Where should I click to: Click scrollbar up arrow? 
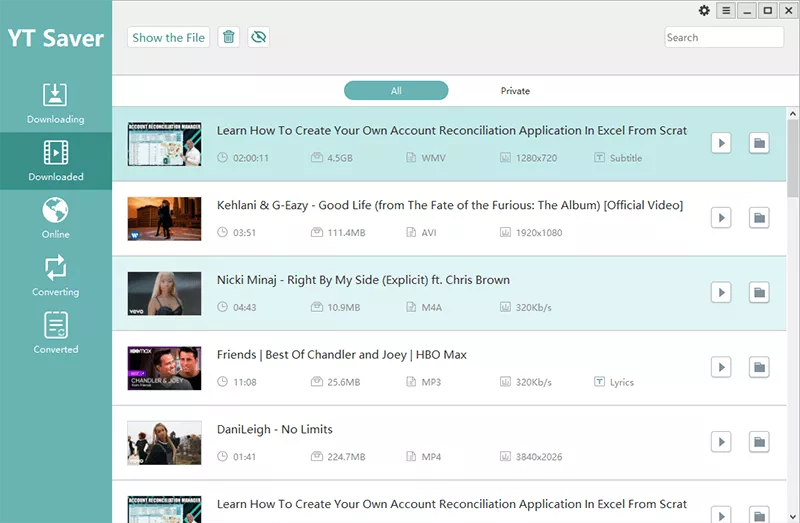(x=792, y=113)
